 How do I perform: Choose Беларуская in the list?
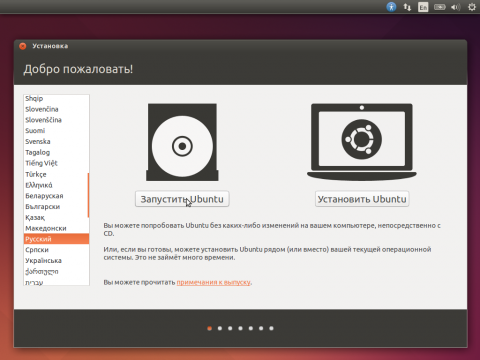56,196
